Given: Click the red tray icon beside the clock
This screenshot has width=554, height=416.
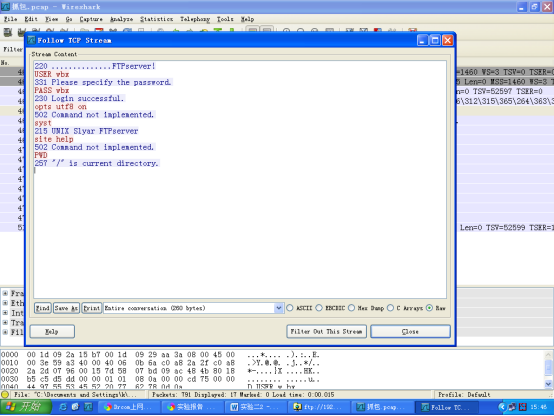Looking at the screenshot, I should [x=523, y=407].
